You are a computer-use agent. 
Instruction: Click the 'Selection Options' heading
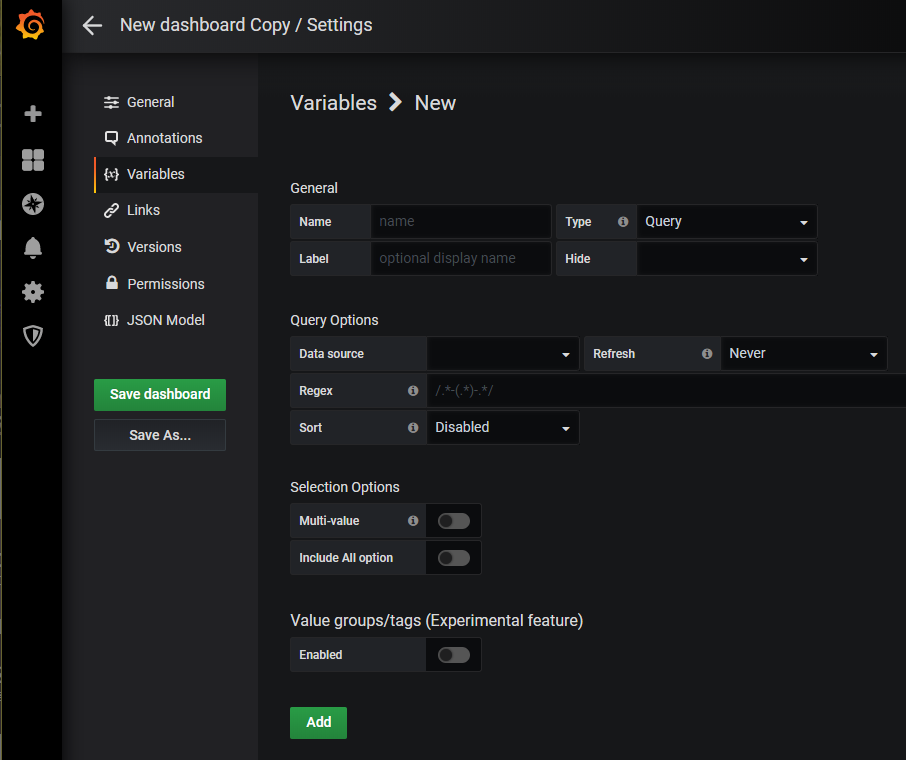[344, 487]
